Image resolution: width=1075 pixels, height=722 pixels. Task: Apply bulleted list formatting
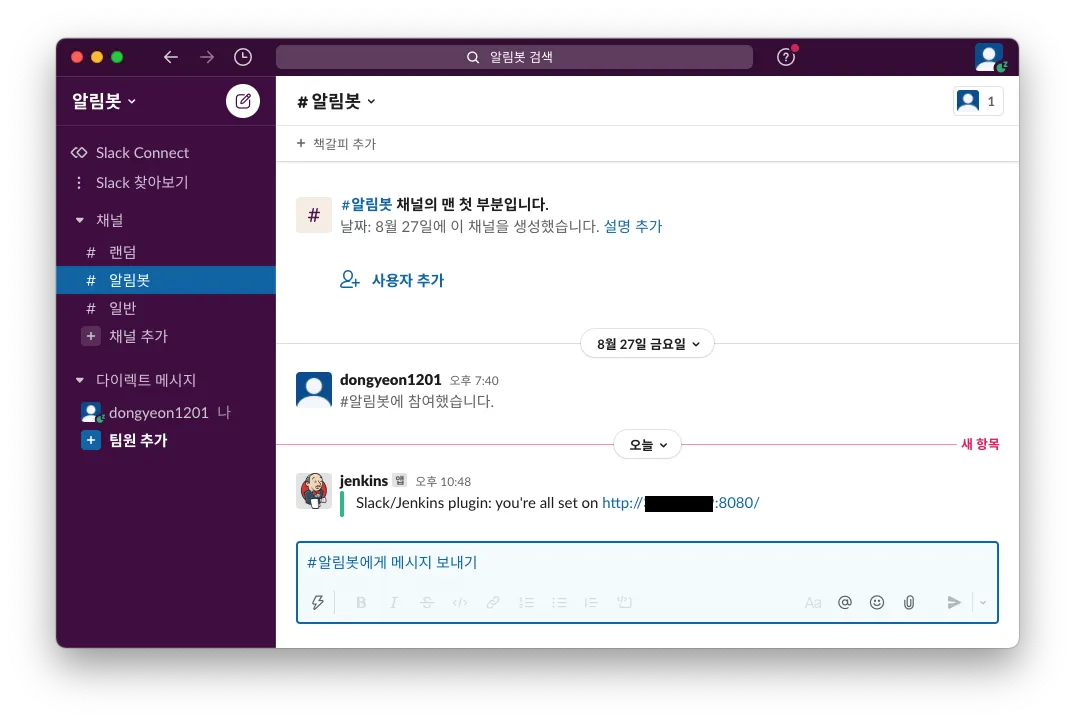tap(559, 602)
